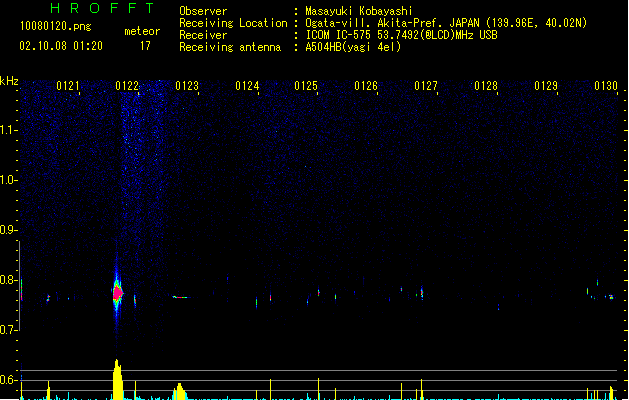This screenshot has height=400, width=629.
Task: Click the bright red meteor echo near 0122
Action: (x=118, y=293)
